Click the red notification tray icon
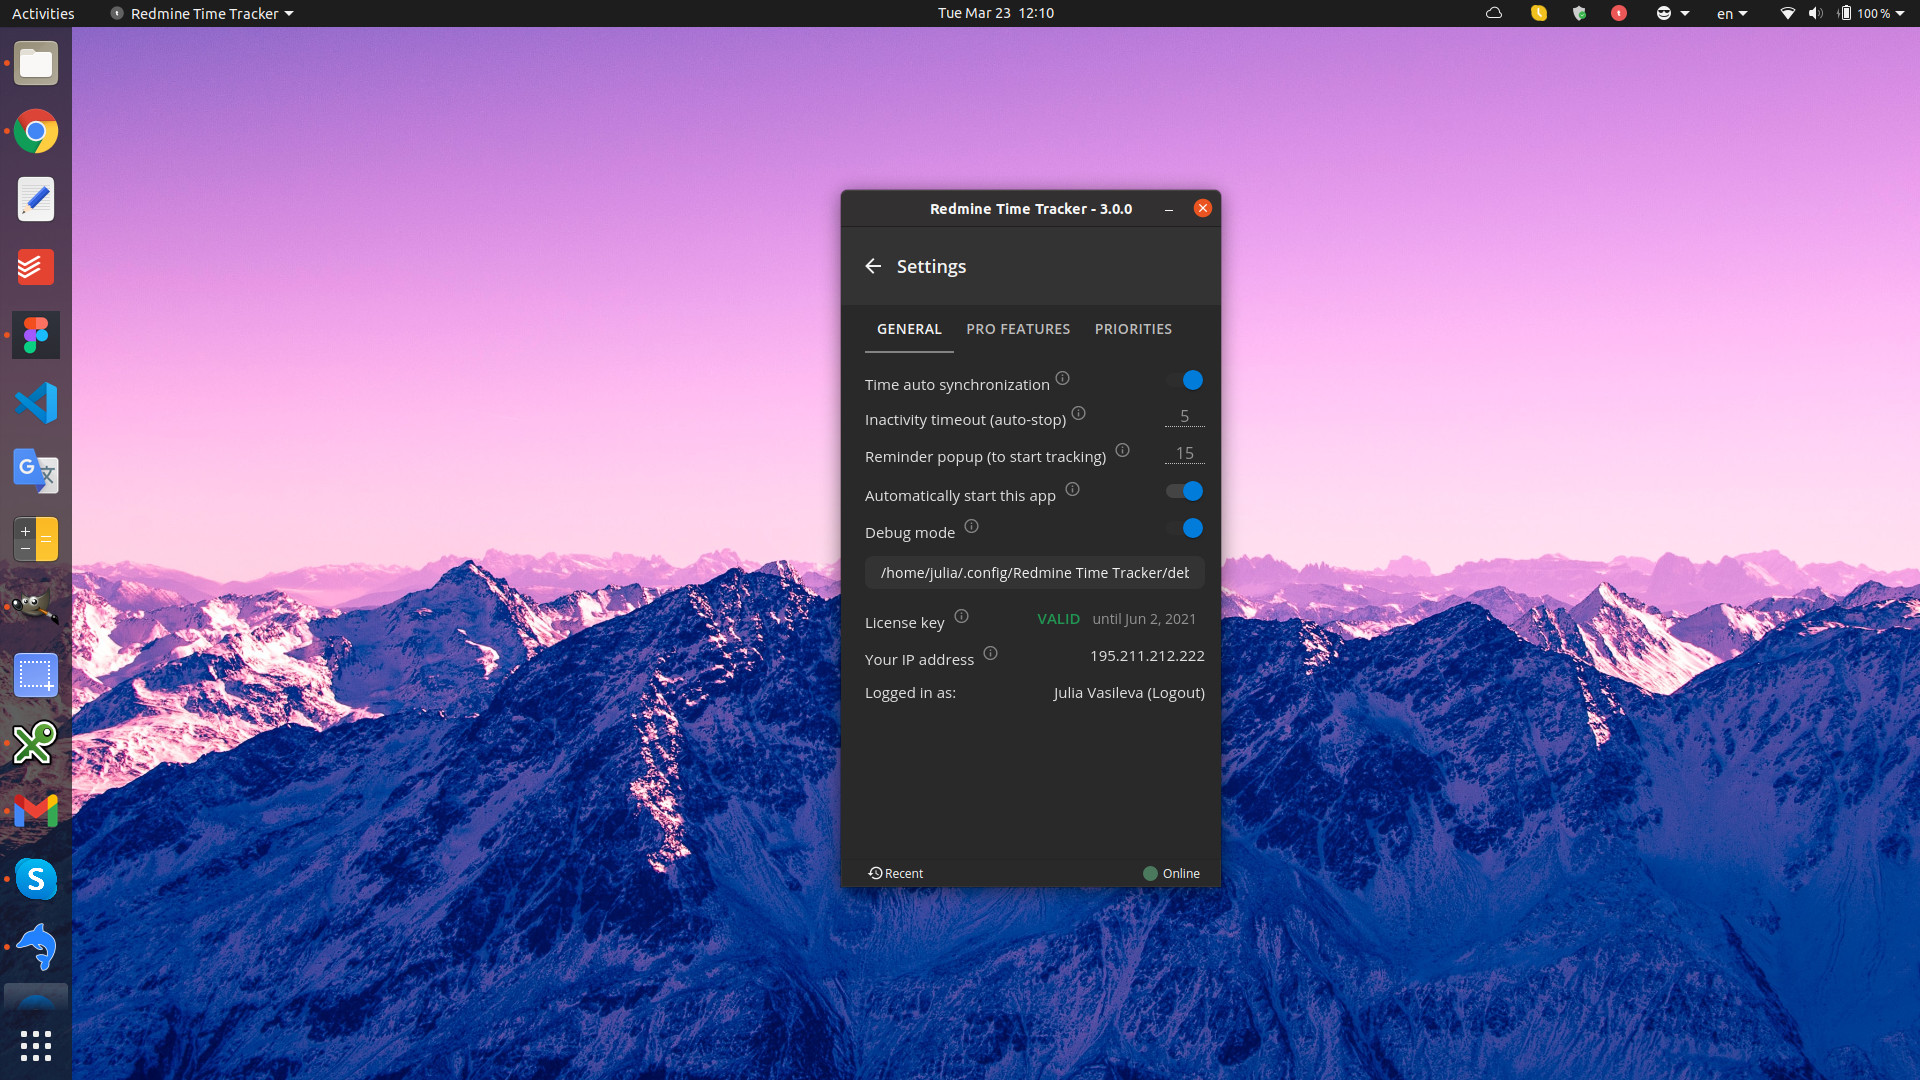Screen dimensions: 1920x1080 pos(1619,13)
